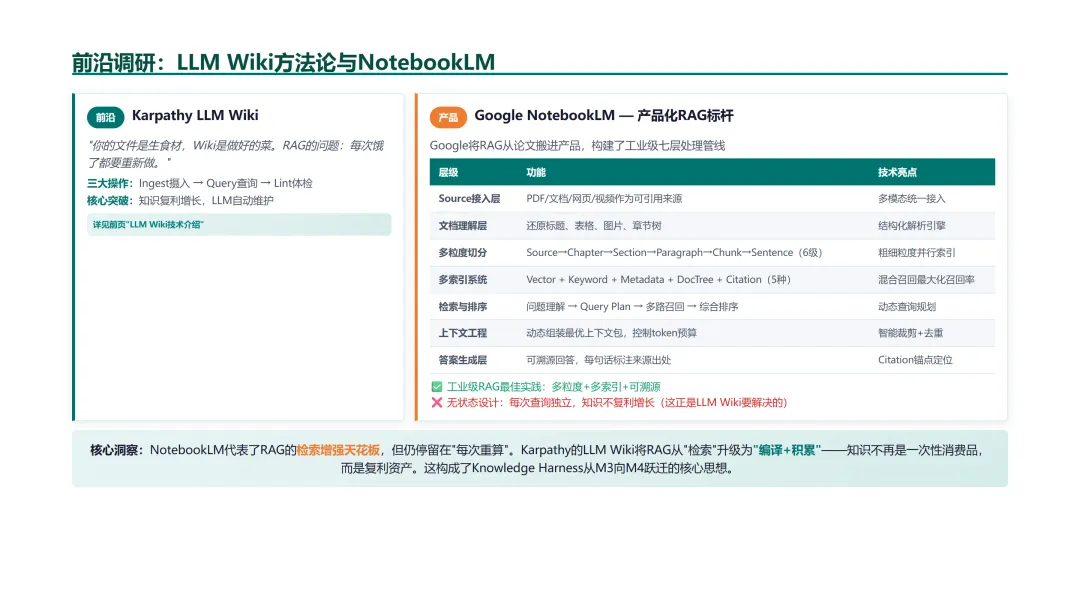The image size is (1080, 608).
Task: Click the Karpathy LLM Wiki heading
Action: [195, 116]
